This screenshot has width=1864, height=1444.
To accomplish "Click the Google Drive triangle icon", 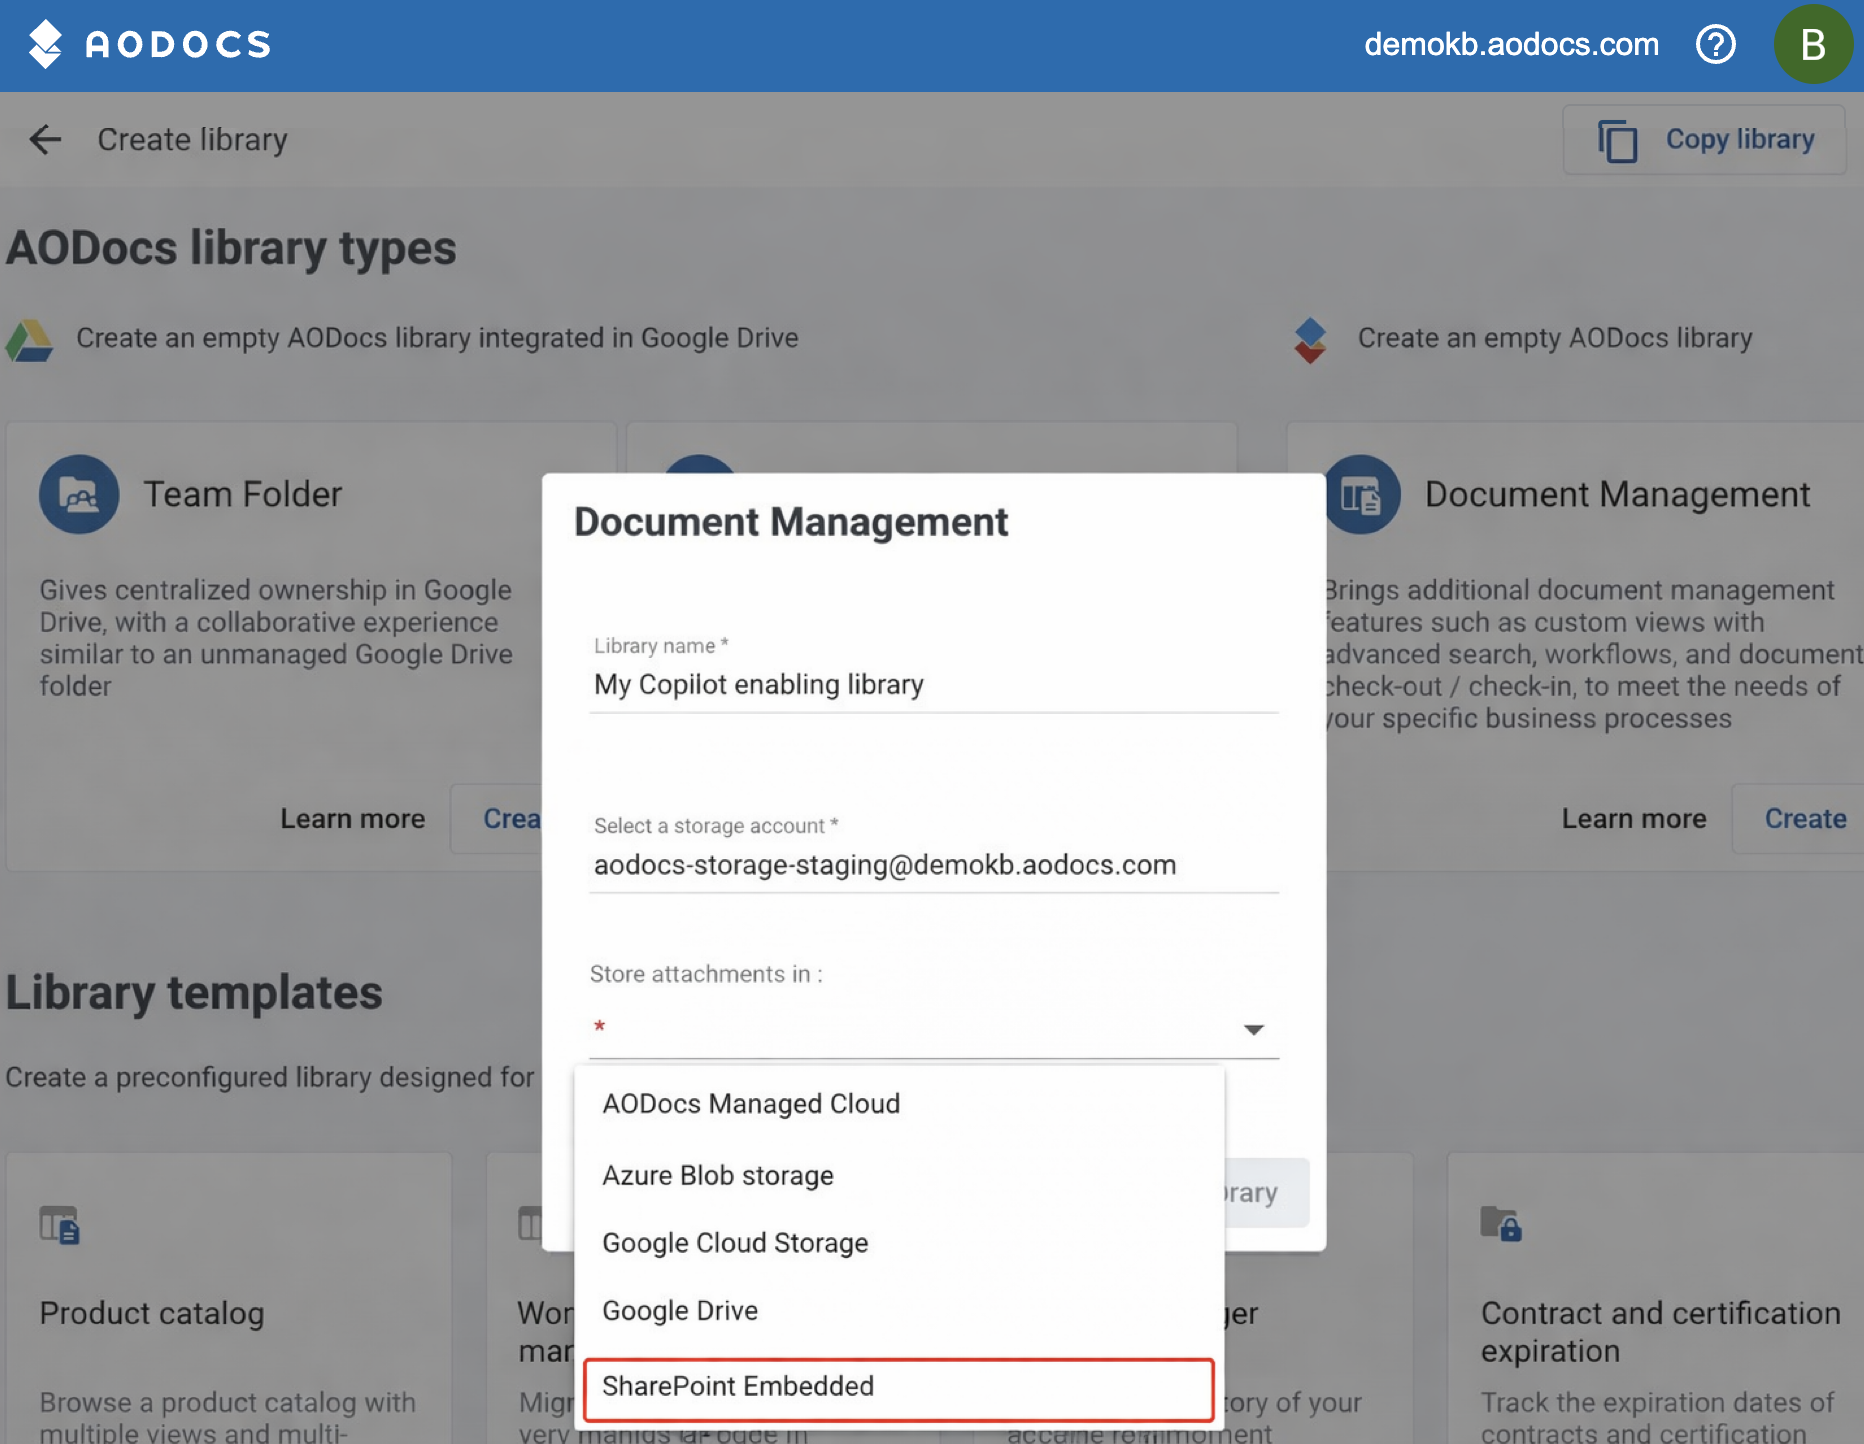I will tap(29, 341).
